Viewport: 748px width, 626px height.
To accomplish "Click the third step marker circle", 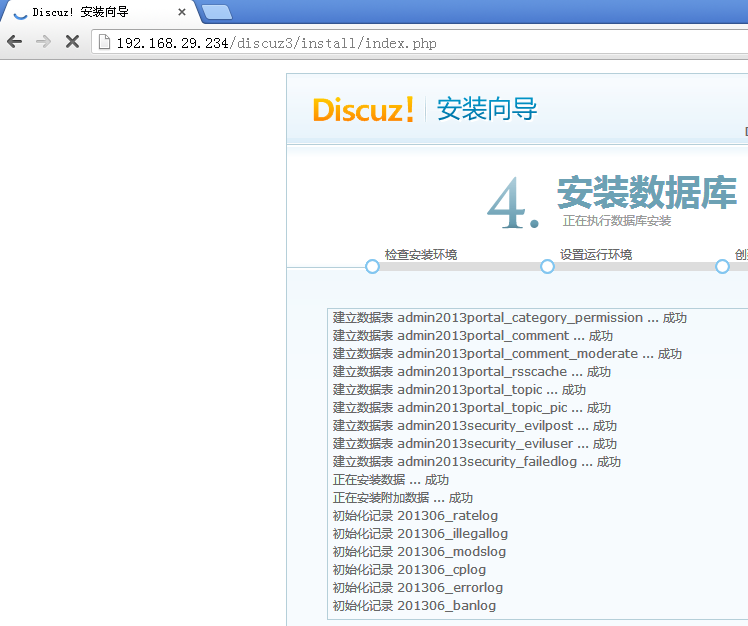I will (x=723, y=267).
